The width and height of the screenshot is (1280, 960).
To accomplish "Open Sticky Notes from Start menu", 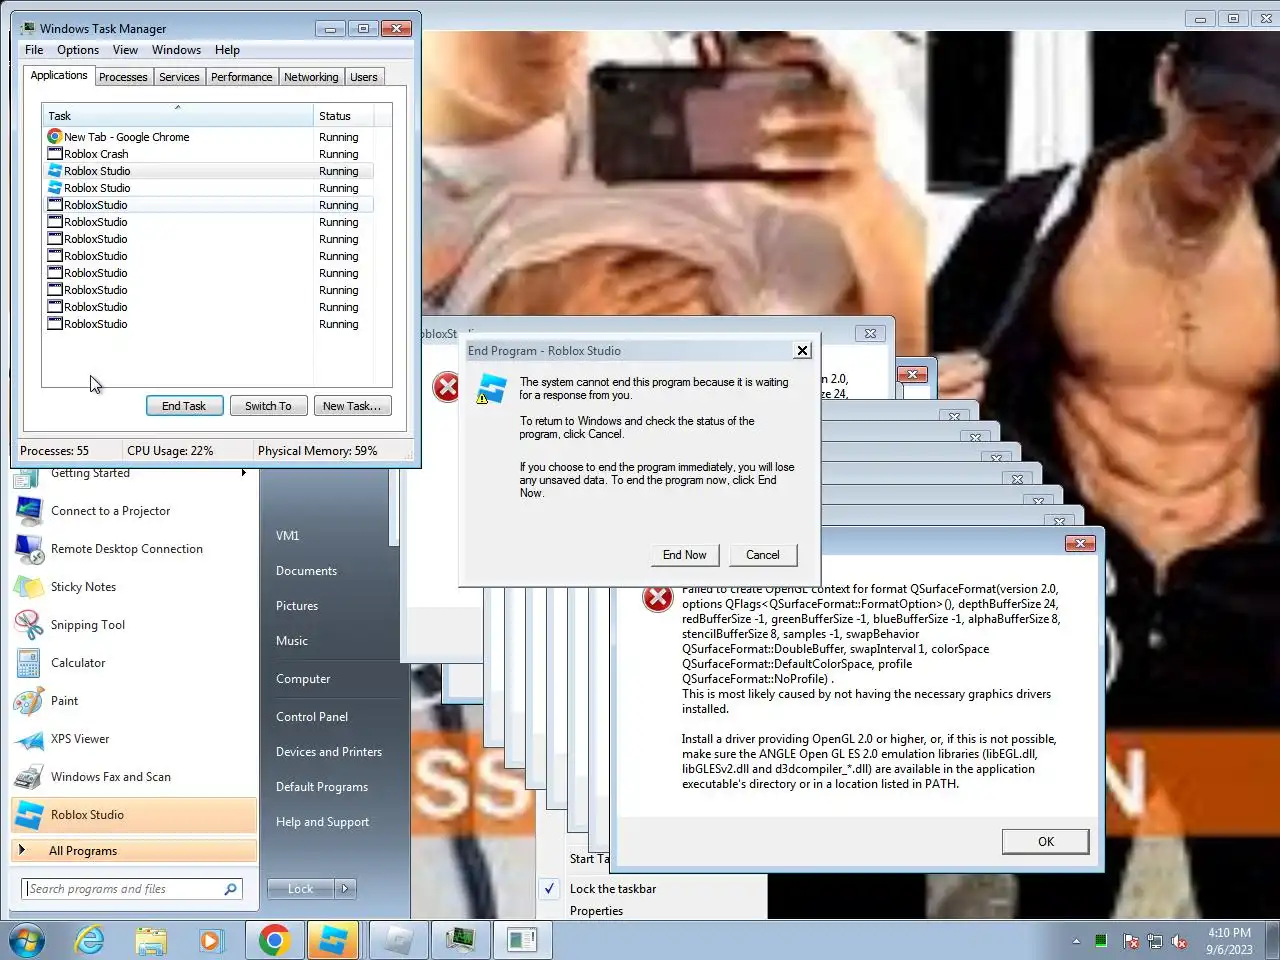I will point(134,587).
